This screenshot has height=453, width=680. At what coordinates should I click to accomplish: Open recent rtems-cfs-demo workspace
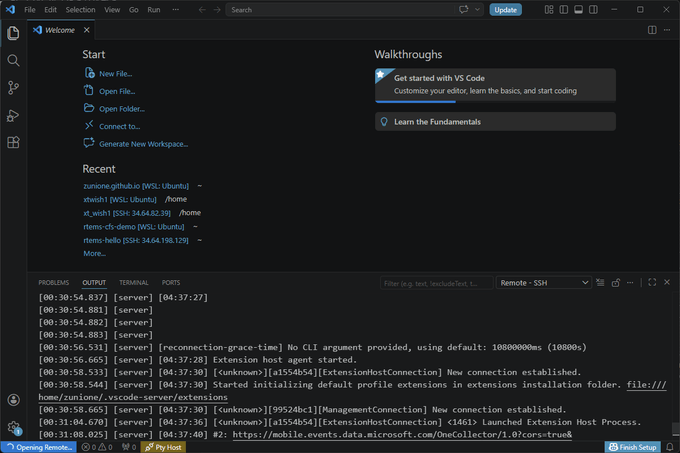(x=134, y=227)
